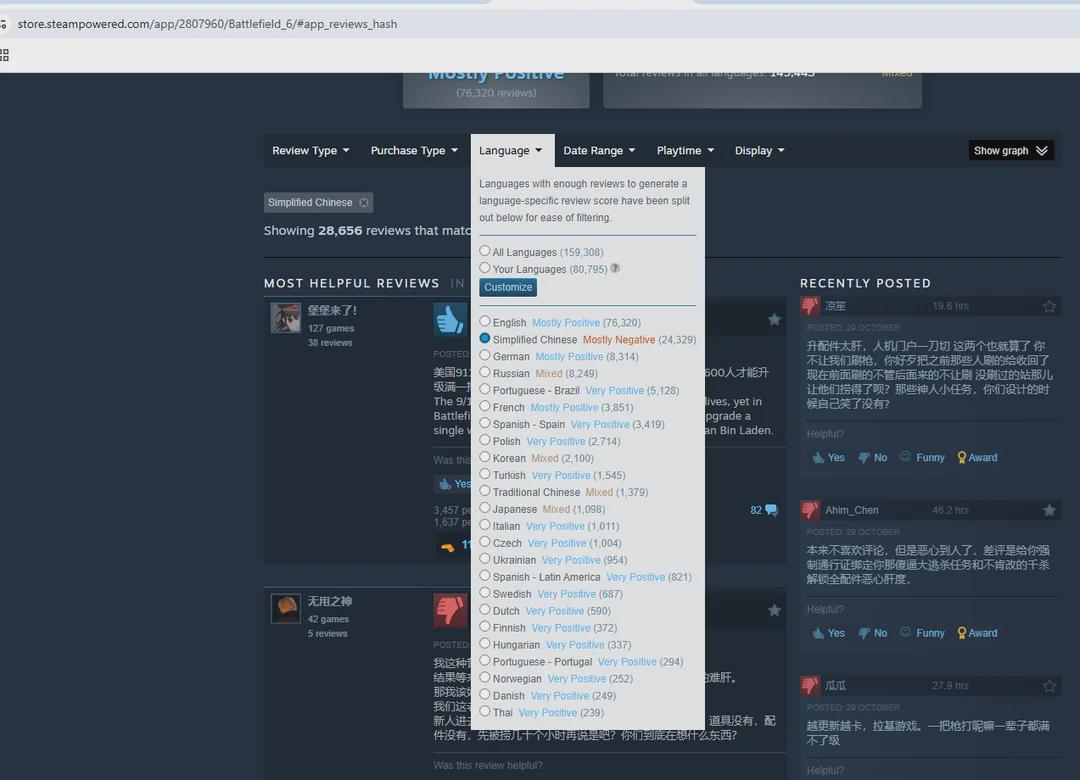
Task: Click the star icon on 瓜瓜 review
Action: 1049,686
